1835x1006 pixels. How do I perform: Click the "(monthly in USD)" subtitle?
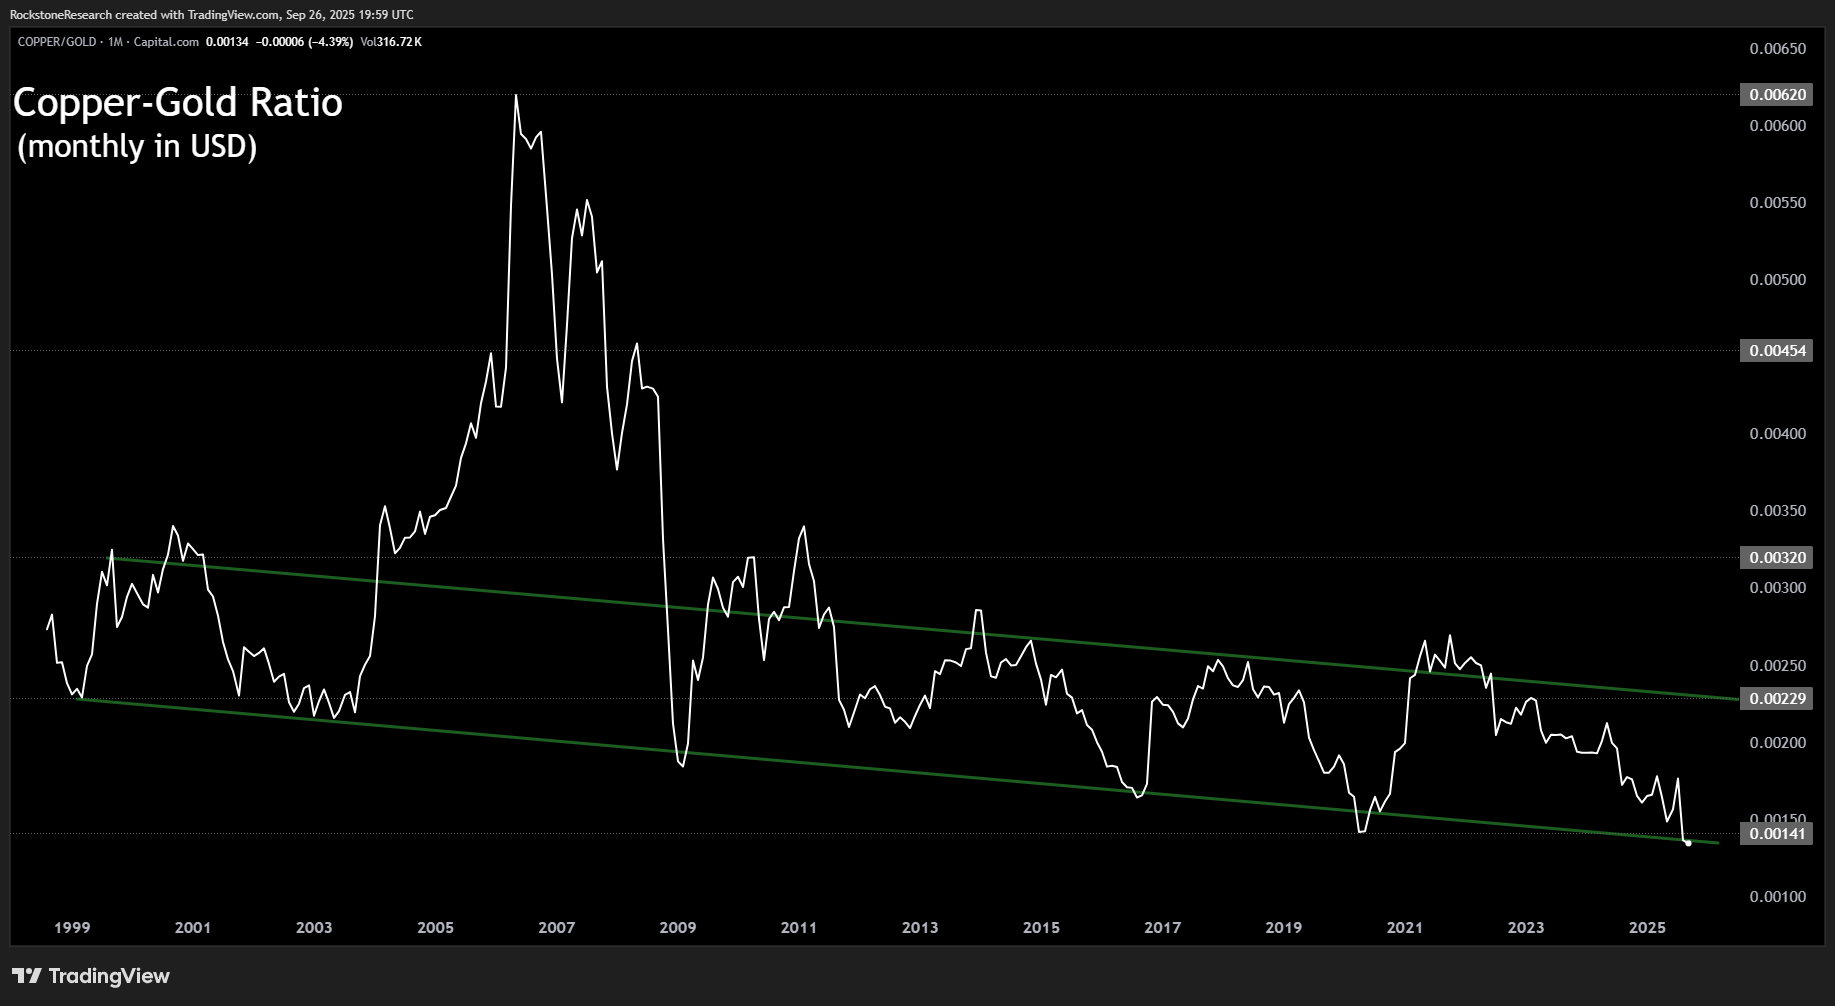click(x=137, y=147)
